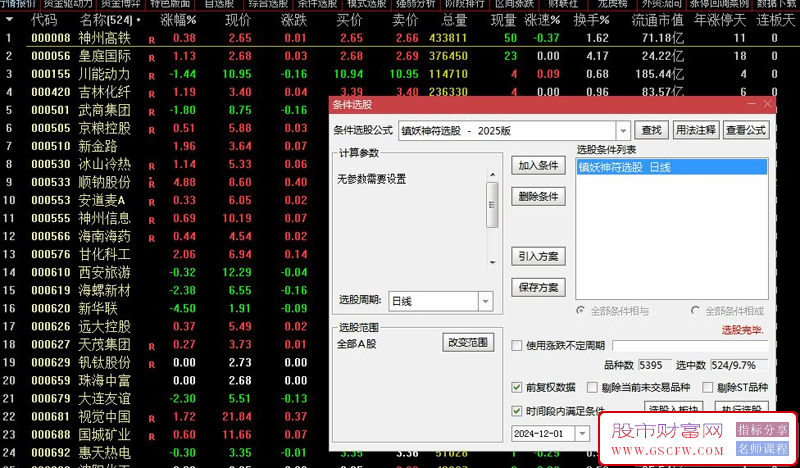Sort by 换手% column header
The height and width of the screenshot is (468, 800).
tap(591, 20)
